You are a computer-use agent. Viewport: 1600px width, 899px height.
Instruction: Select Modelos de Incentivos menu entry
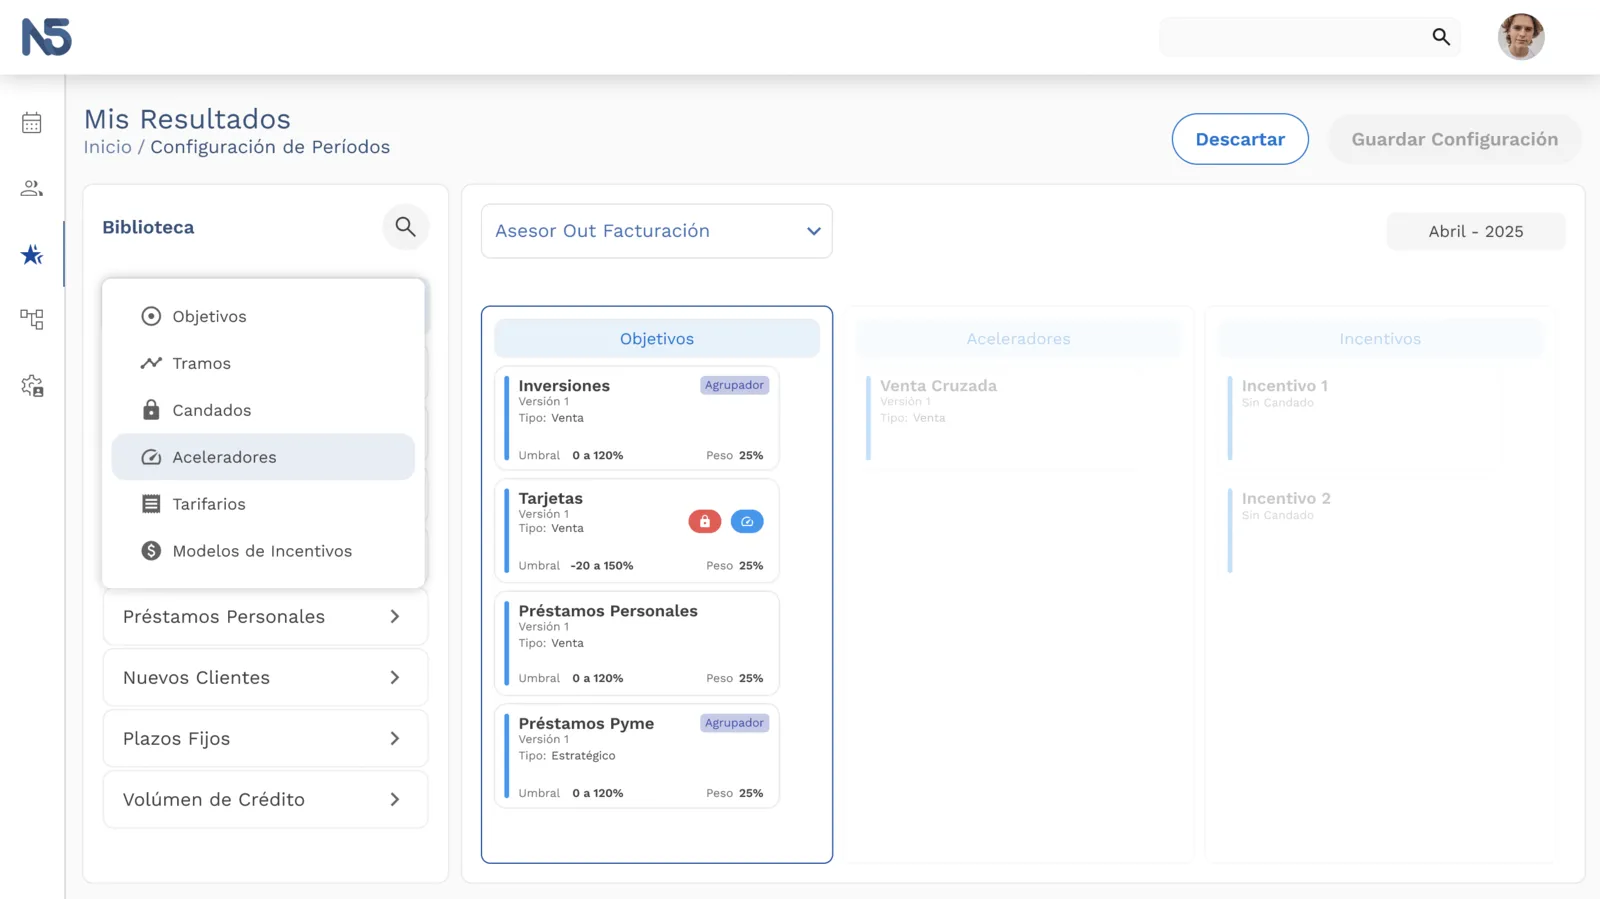coord(263,551)
